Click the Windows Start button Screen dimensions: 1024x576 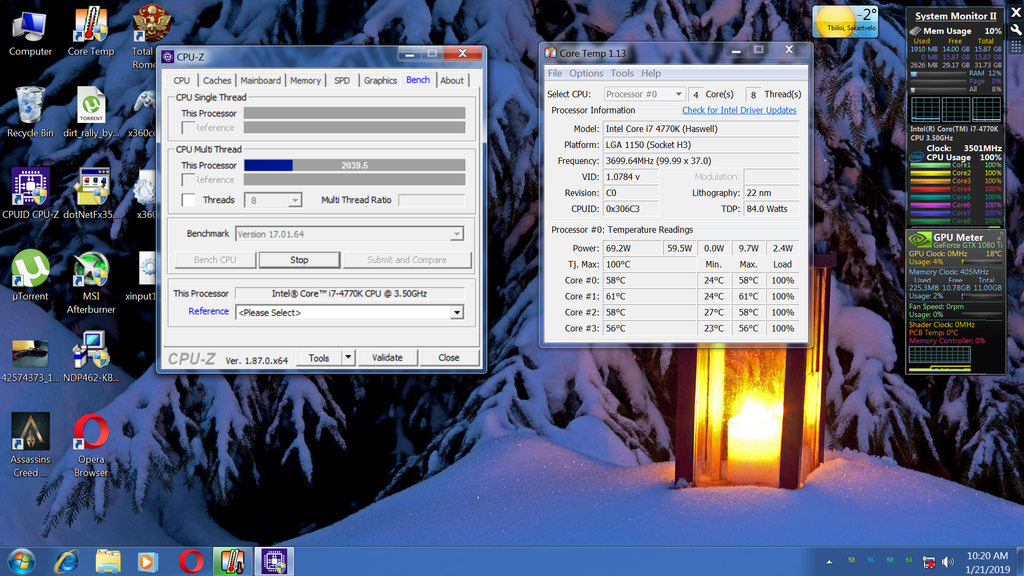20,561
